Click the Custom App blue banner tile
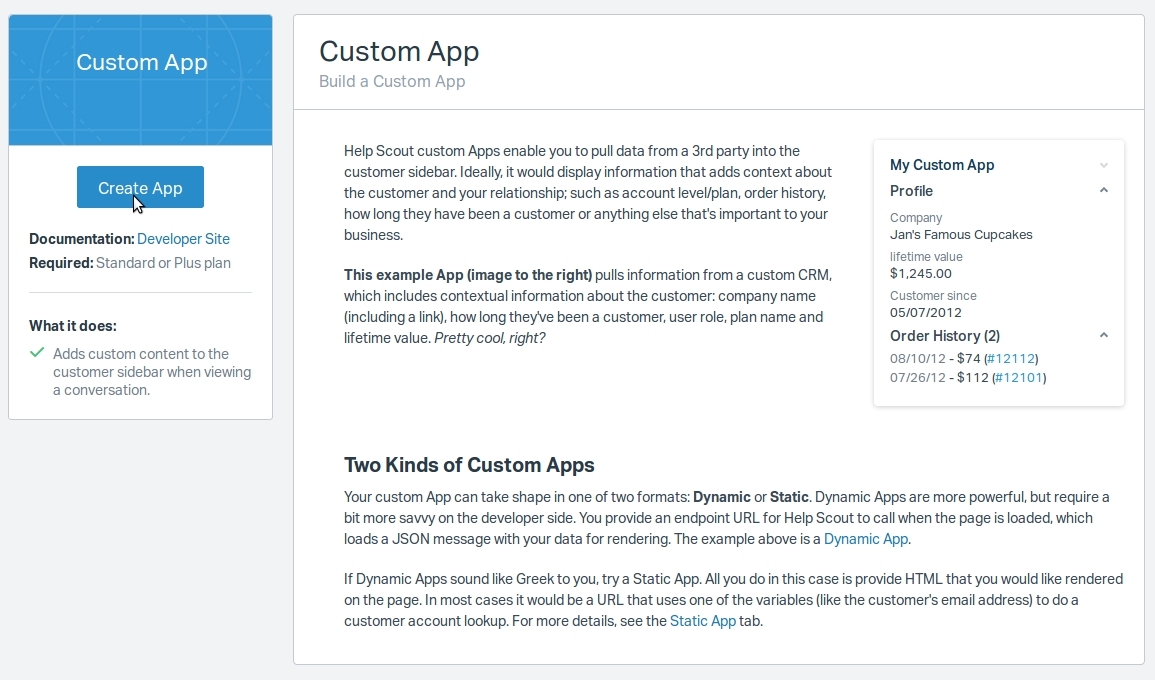The height and width of the screenshot is (680, 1155). (x=141, y=80)
